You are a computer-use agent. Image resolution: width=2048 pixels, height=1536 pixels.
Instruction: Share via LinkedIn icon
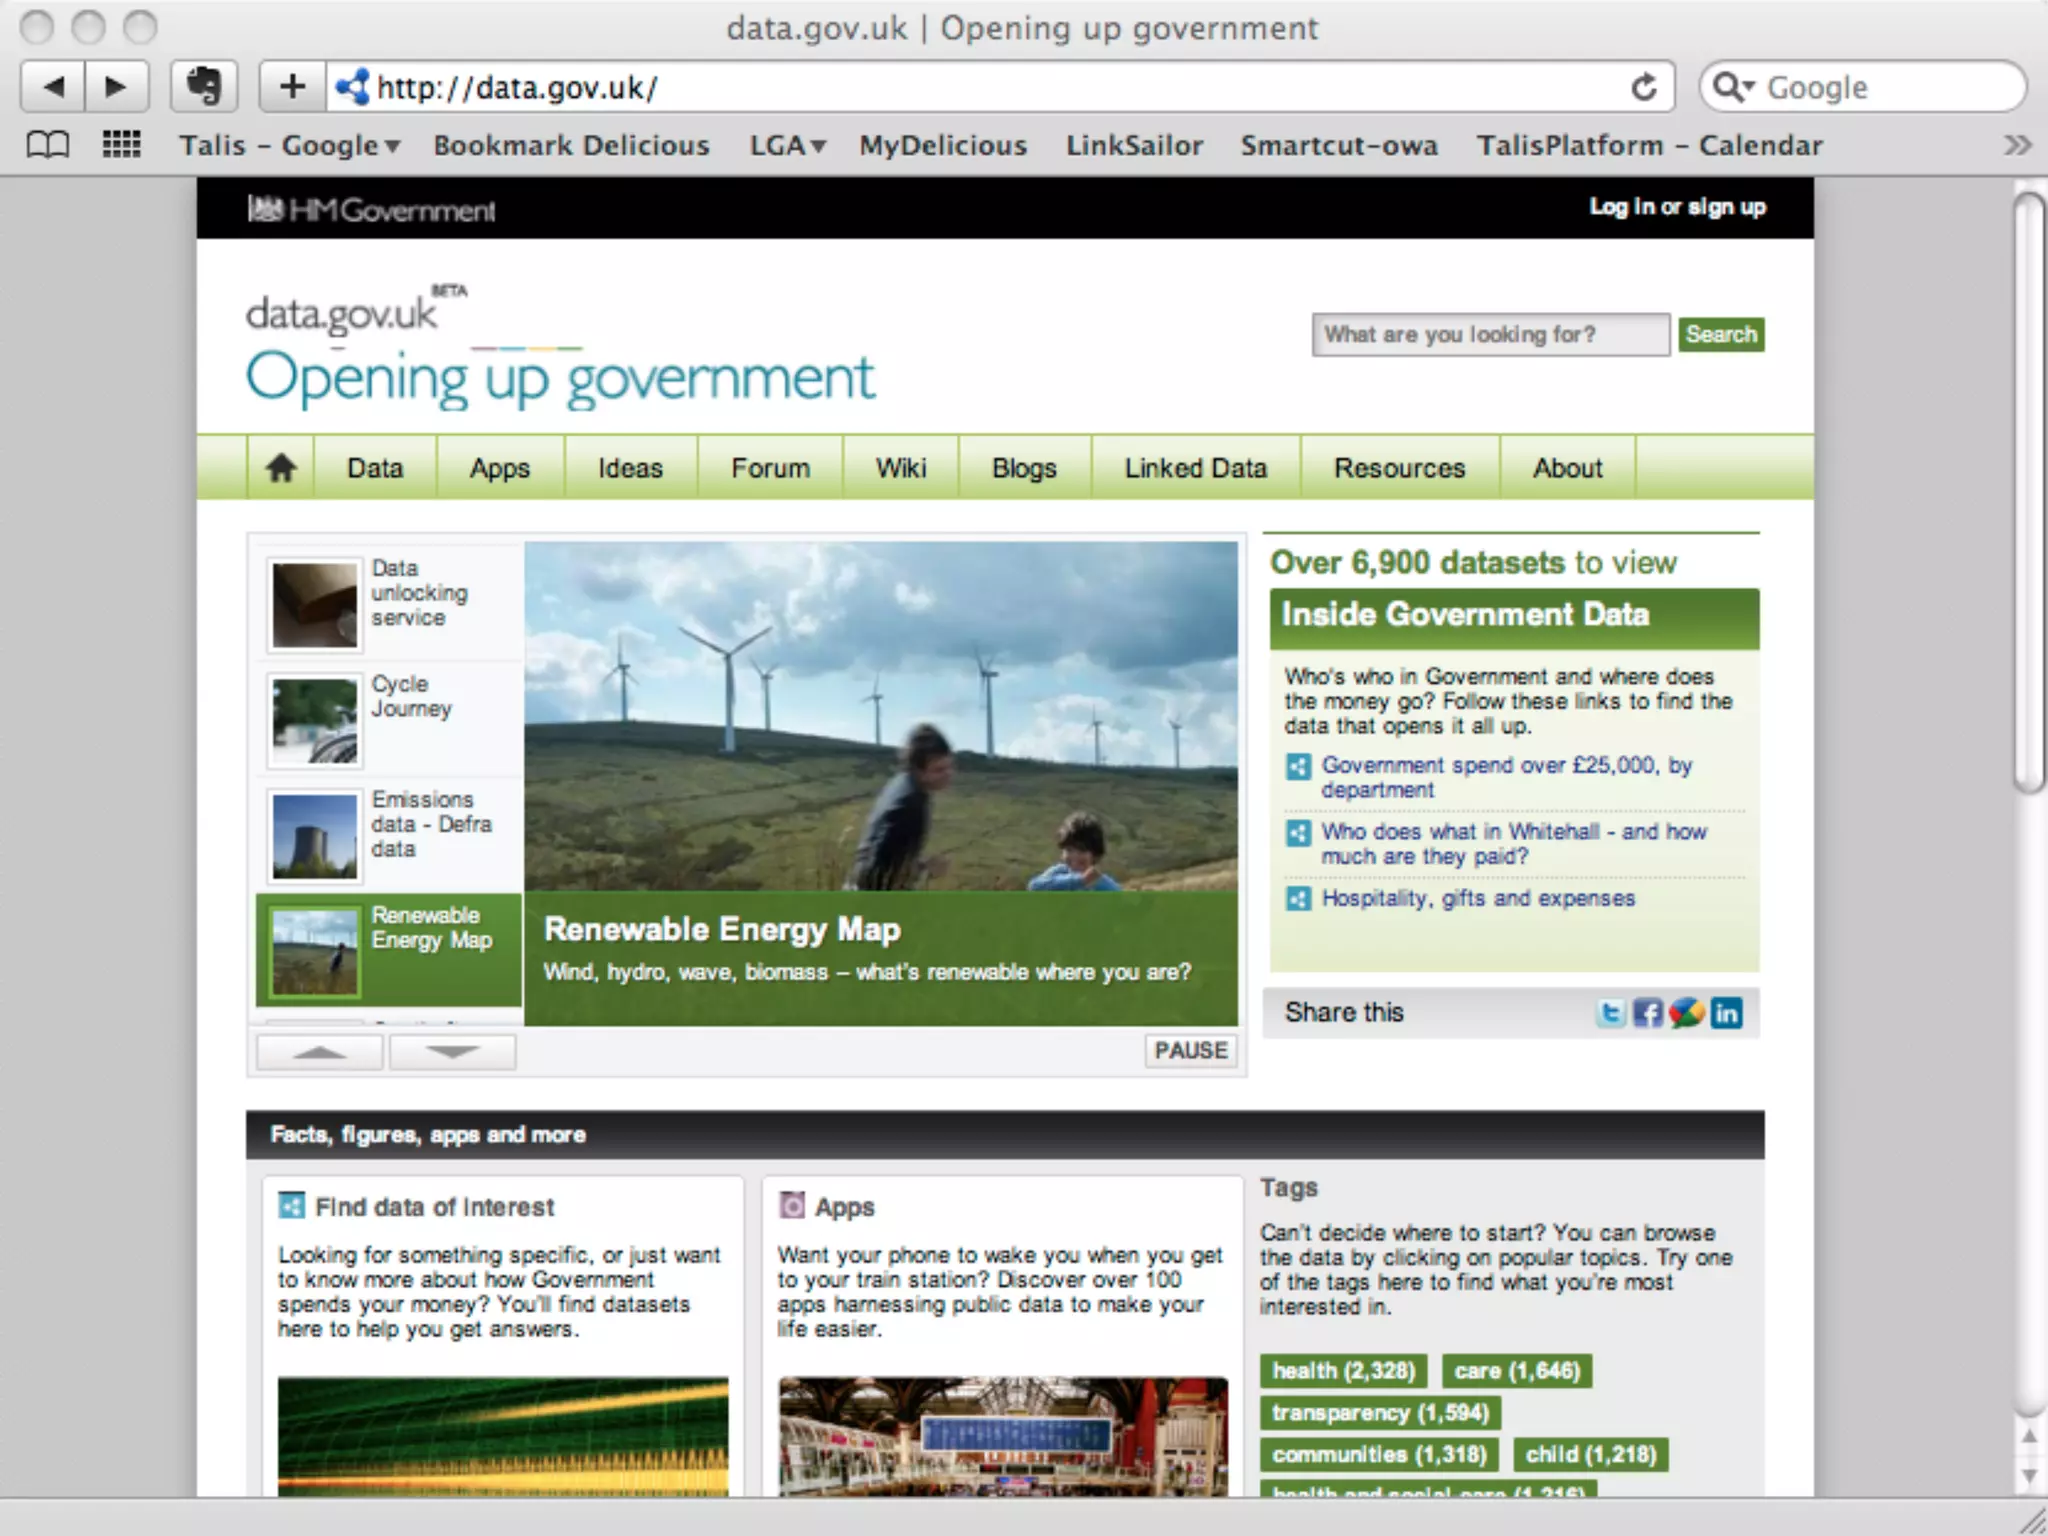tap(1726, 1013)
